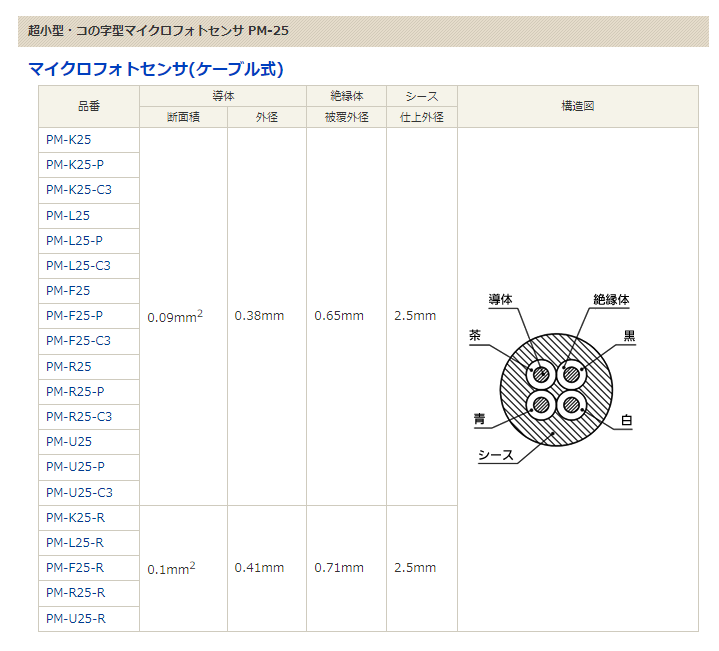719x651 pixels.
Task: Open the PM-K25-R part number link
Action: 75,518
